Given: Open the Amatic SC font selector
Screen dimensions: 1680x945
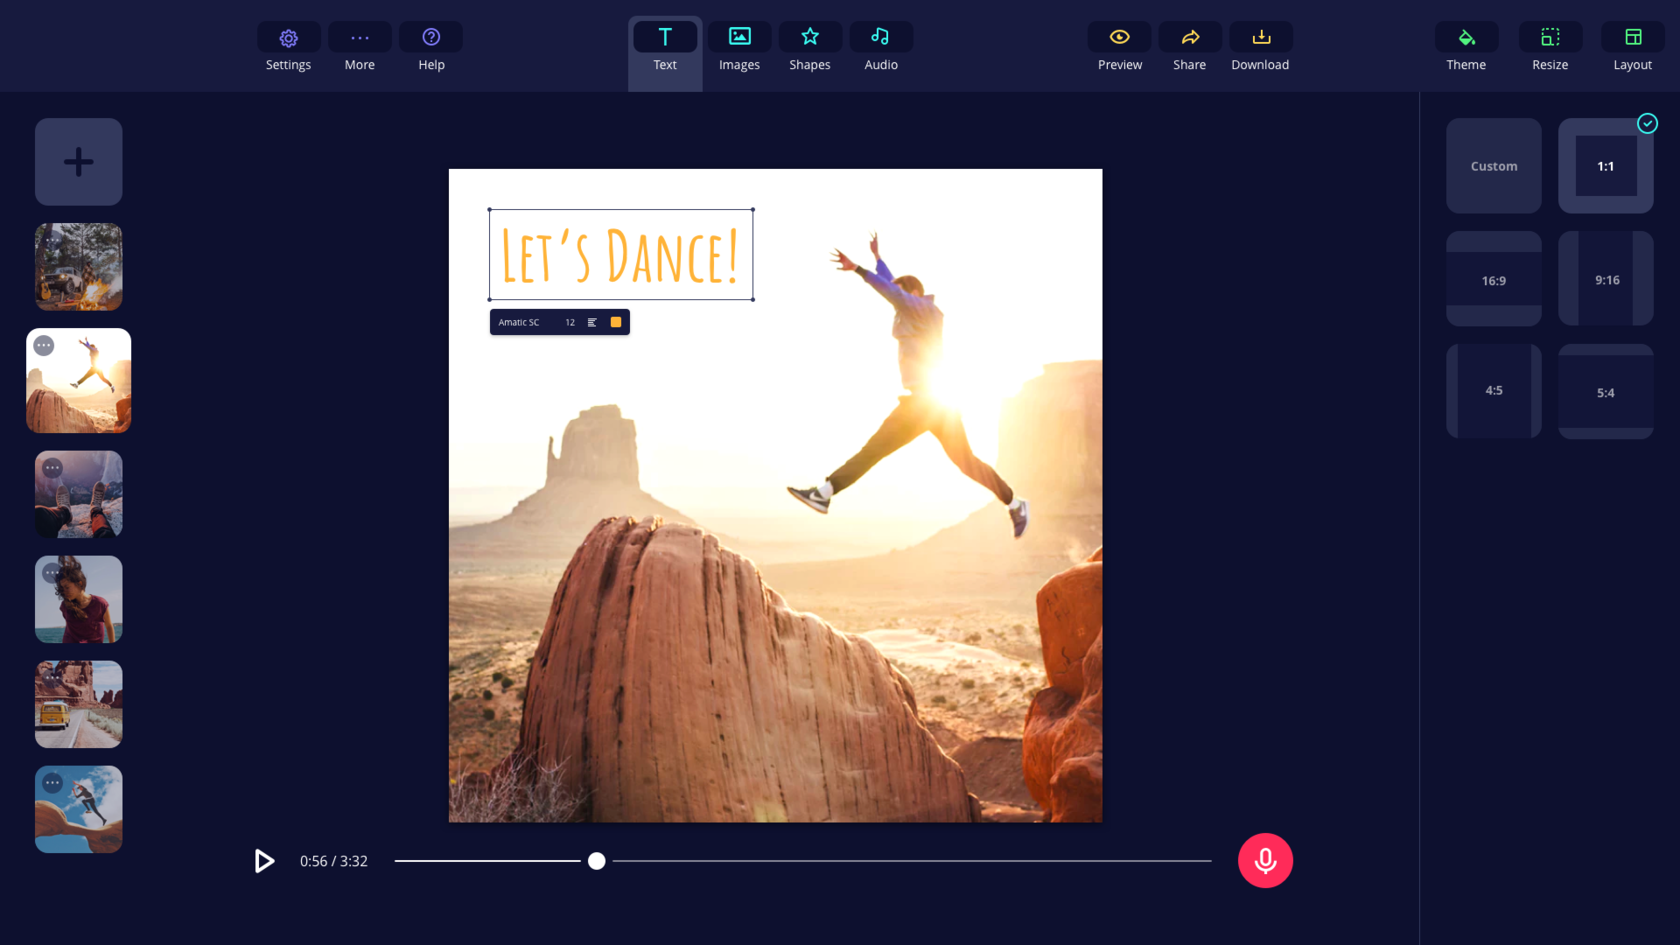Looking at the screenshot, I should [x=521, y=322].
